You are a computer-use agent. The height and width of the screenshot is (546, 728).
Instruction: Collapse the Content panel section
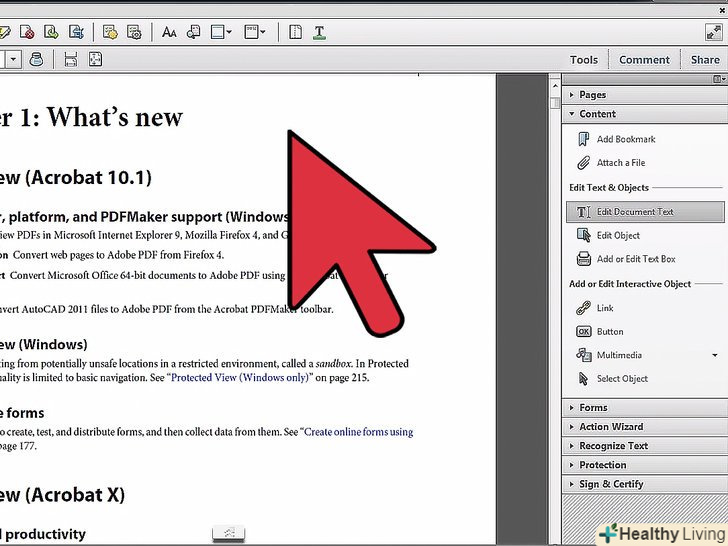point(644,114)
